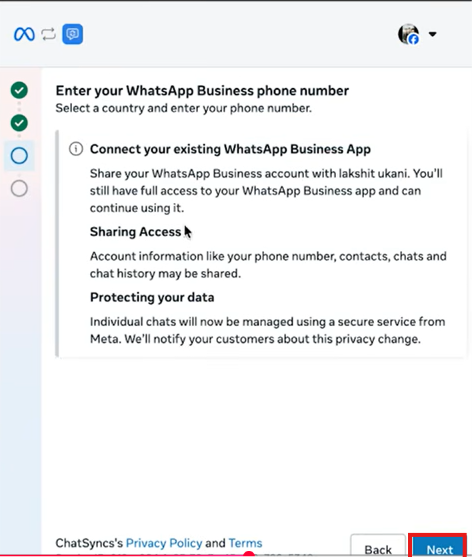Select the final grey step circle
This screenshot has height=557, width=472.
pos(19,188)
